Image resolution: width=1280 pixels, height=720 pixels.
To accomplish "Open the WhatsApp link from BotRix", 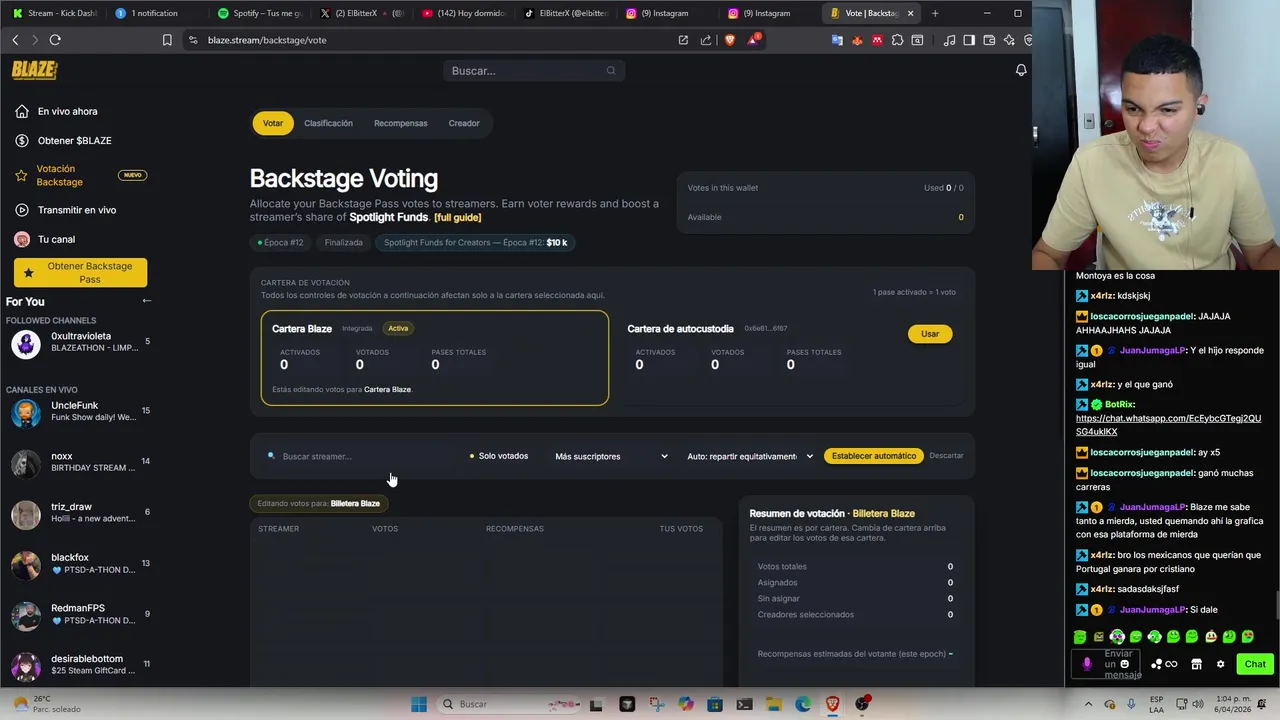I will click(x=1168, y=425).
